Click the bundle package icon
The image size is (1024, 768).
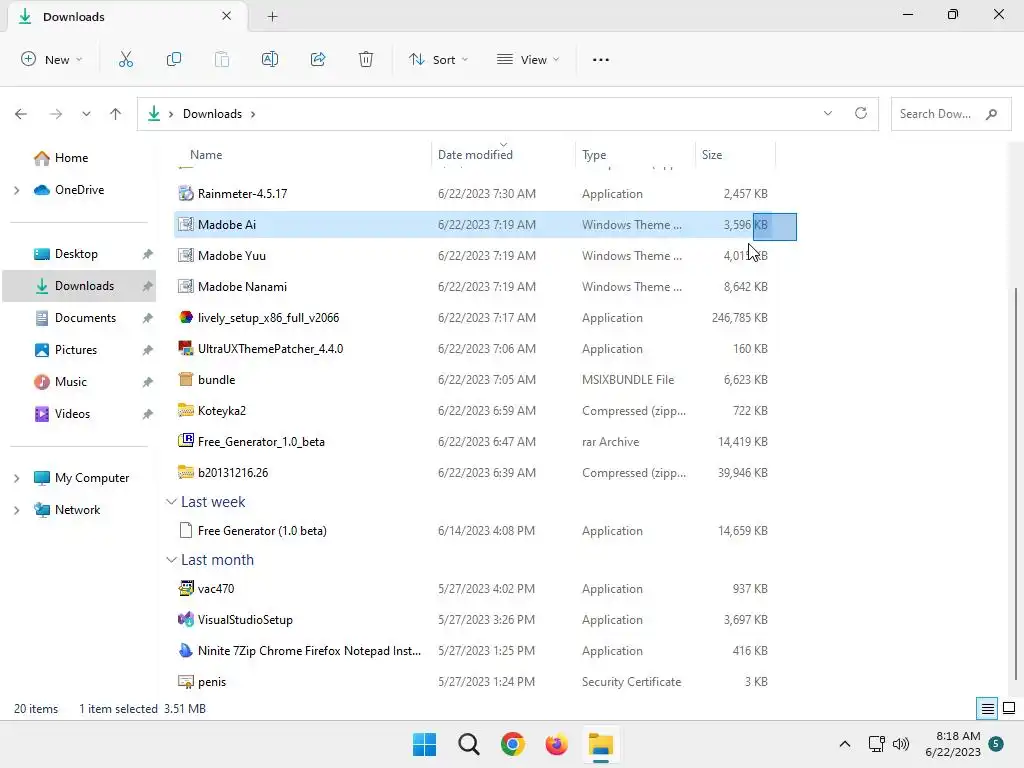[x=186, y=379]
